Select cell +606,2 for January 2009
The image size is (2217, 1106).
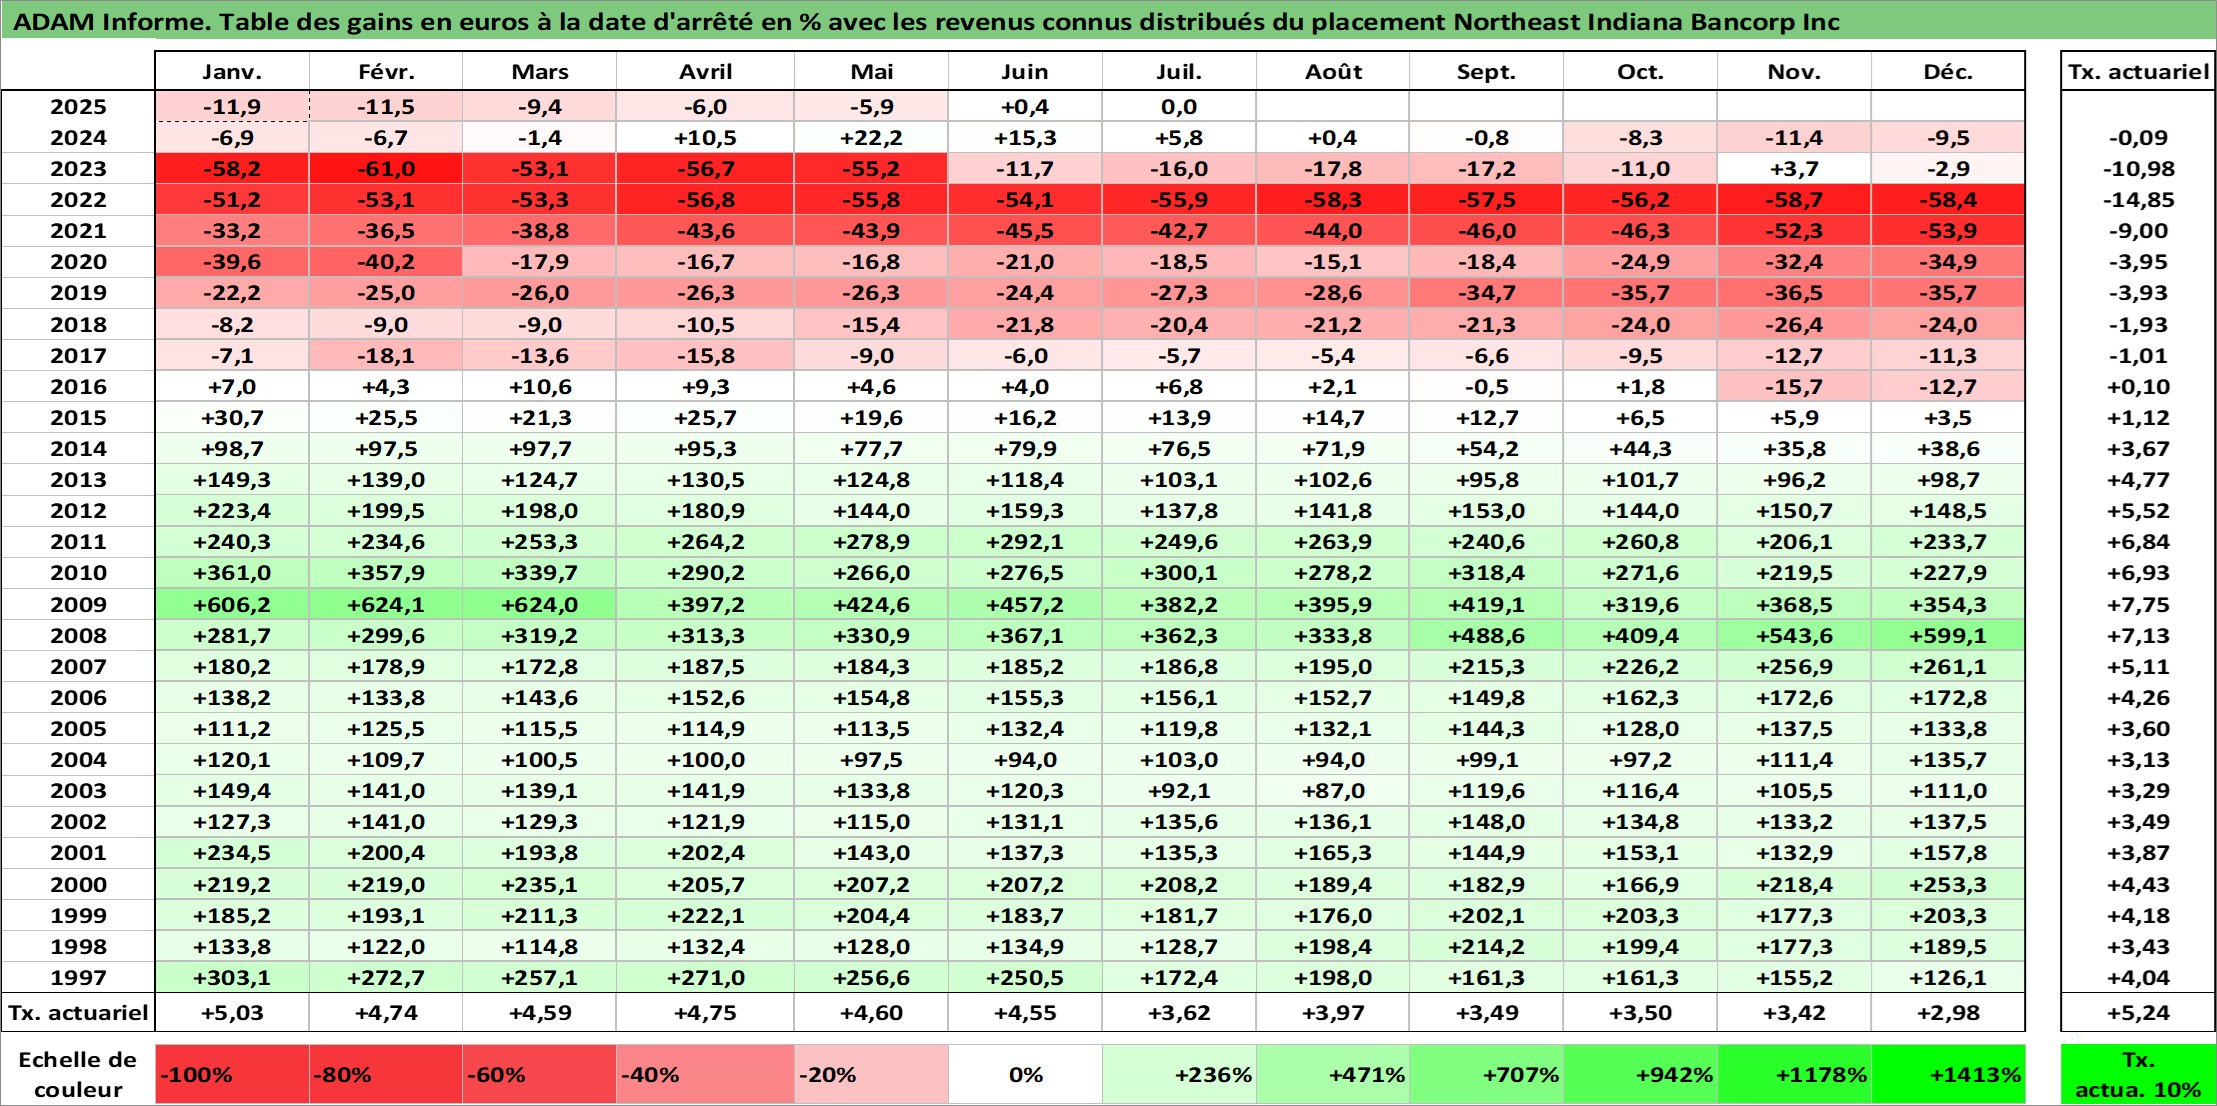[232, 605]
